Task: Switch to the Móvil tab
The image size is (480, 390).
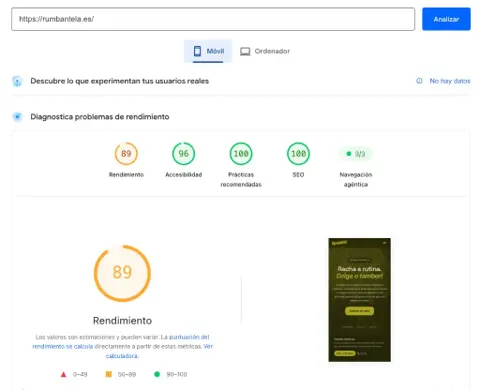Action: tap(208, 51)
